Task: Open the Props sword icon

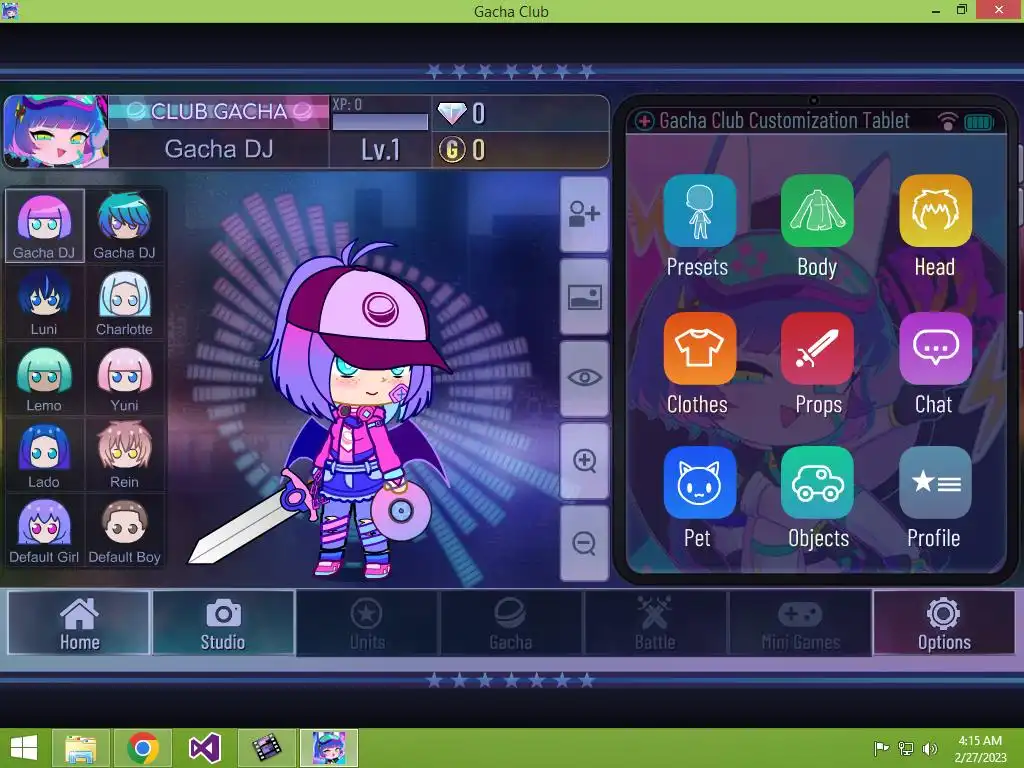Action: (x=817, y=348)
